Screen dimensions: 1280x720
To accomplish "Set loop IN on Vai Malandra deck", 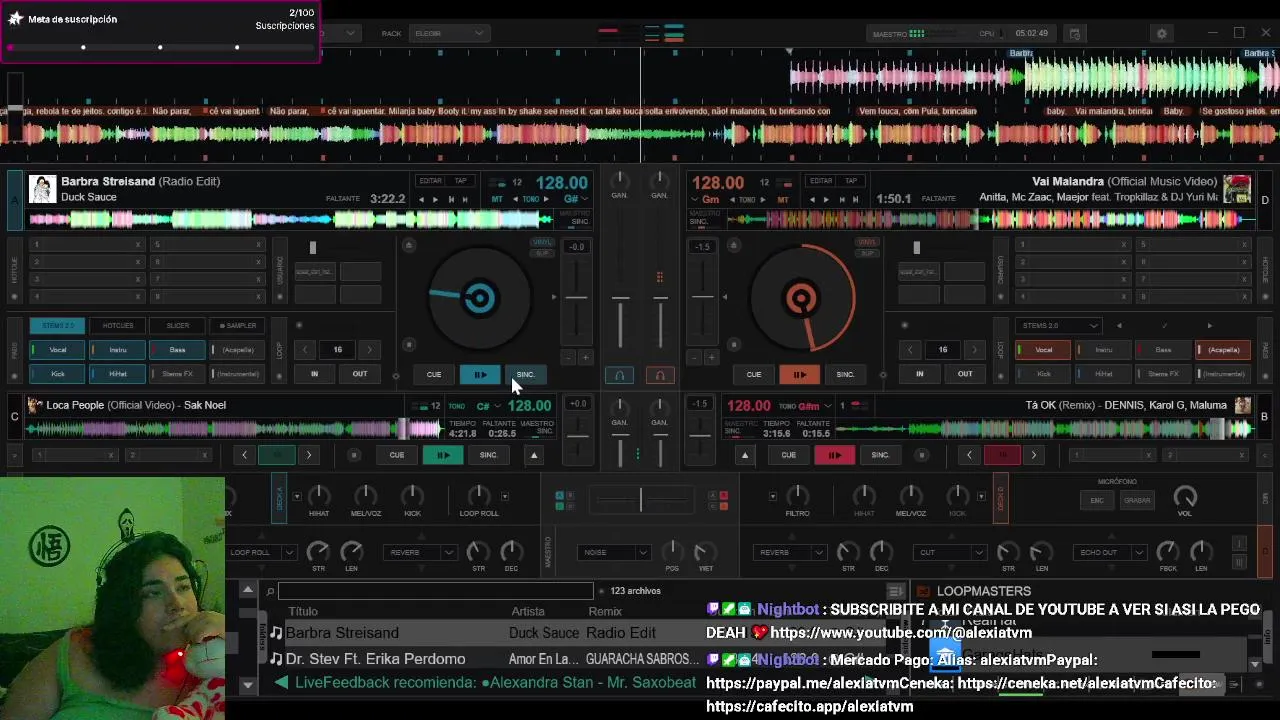I will (x=920, y=374).
